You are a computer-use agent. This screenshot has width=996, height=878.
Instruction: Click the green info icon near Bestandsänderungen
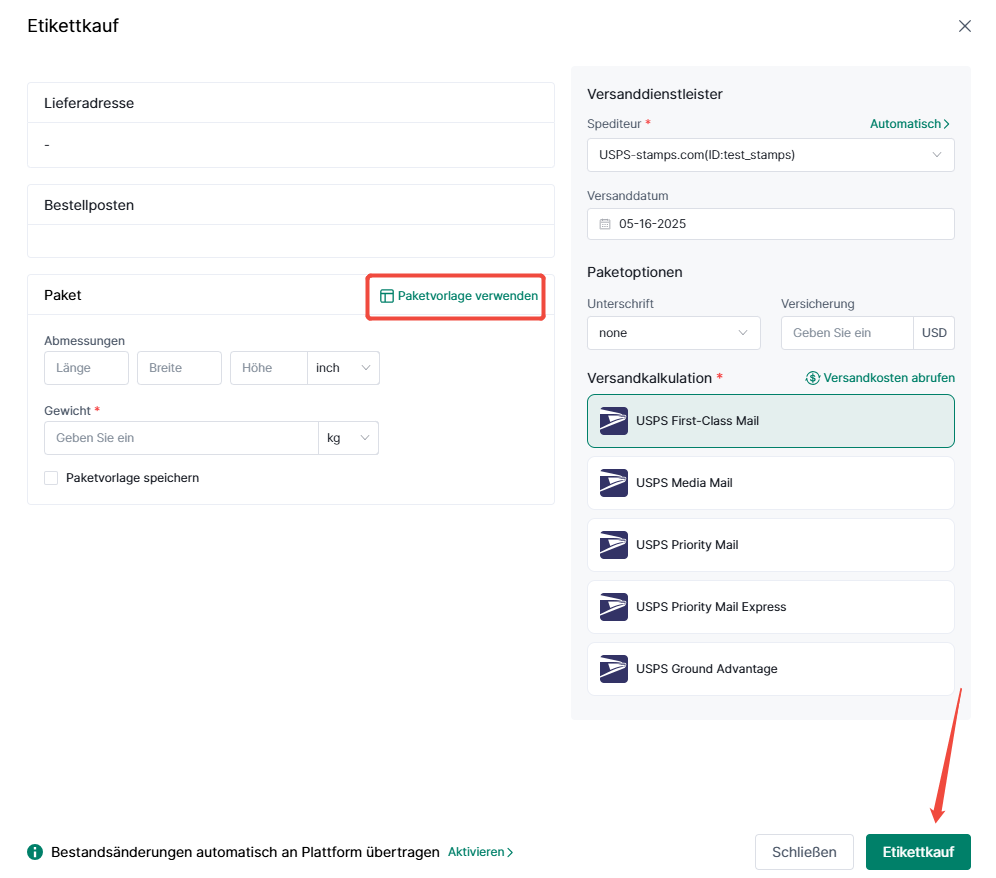(35, 852)
